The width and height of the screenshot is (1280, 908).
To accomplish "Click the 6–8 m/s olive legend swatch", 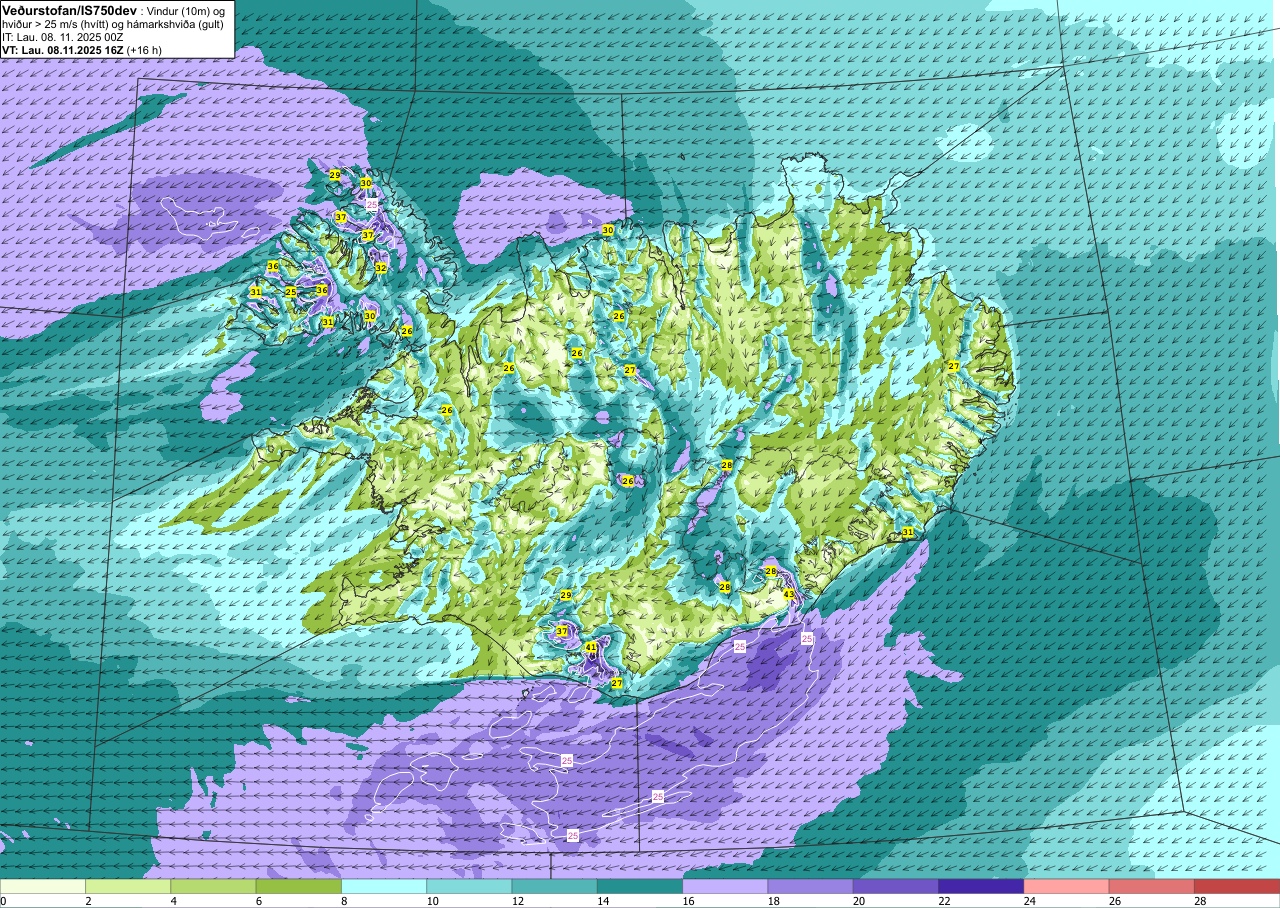I will point(299,886).
